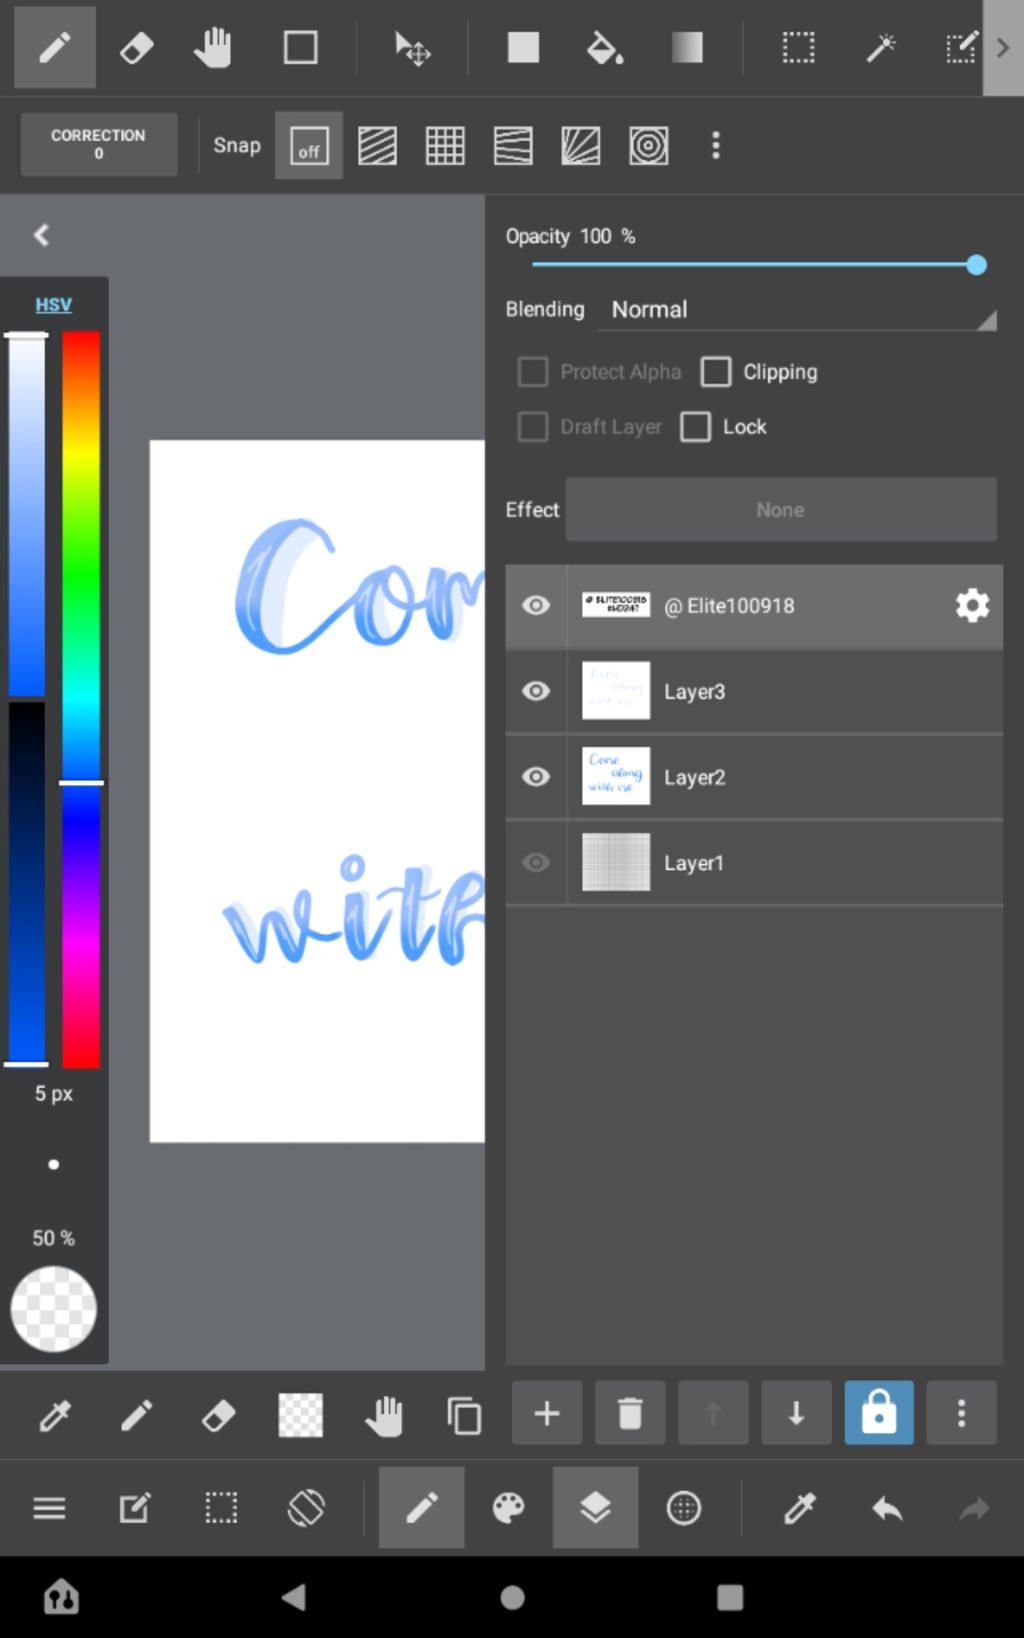Enable vanishing point snap guide
The height and width of the screenshot is (1638, 1024).
pyautogui.click(x=581, y=146)
